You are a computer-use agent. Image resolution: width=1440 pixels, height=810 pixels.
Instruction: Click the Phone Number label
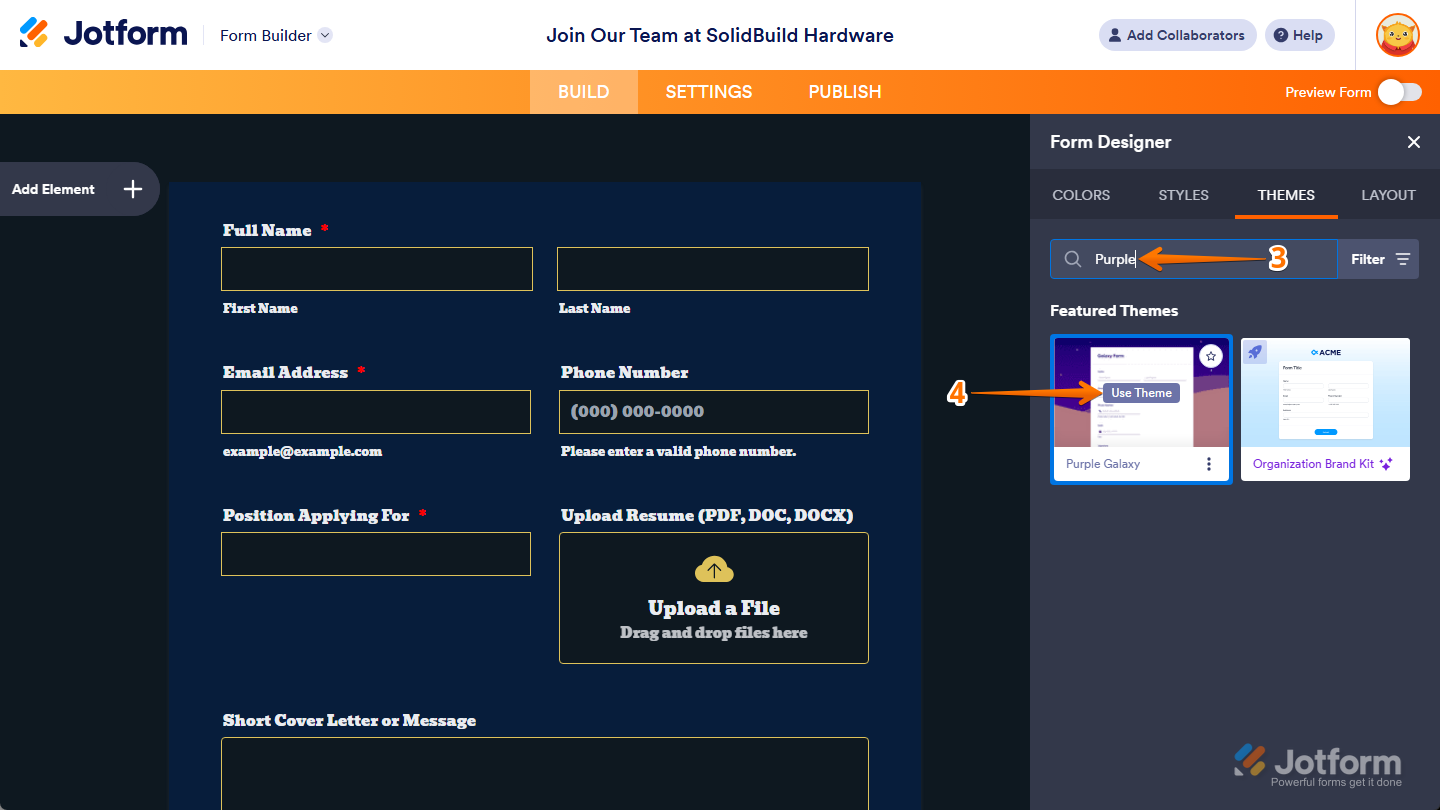pos(625,372)
